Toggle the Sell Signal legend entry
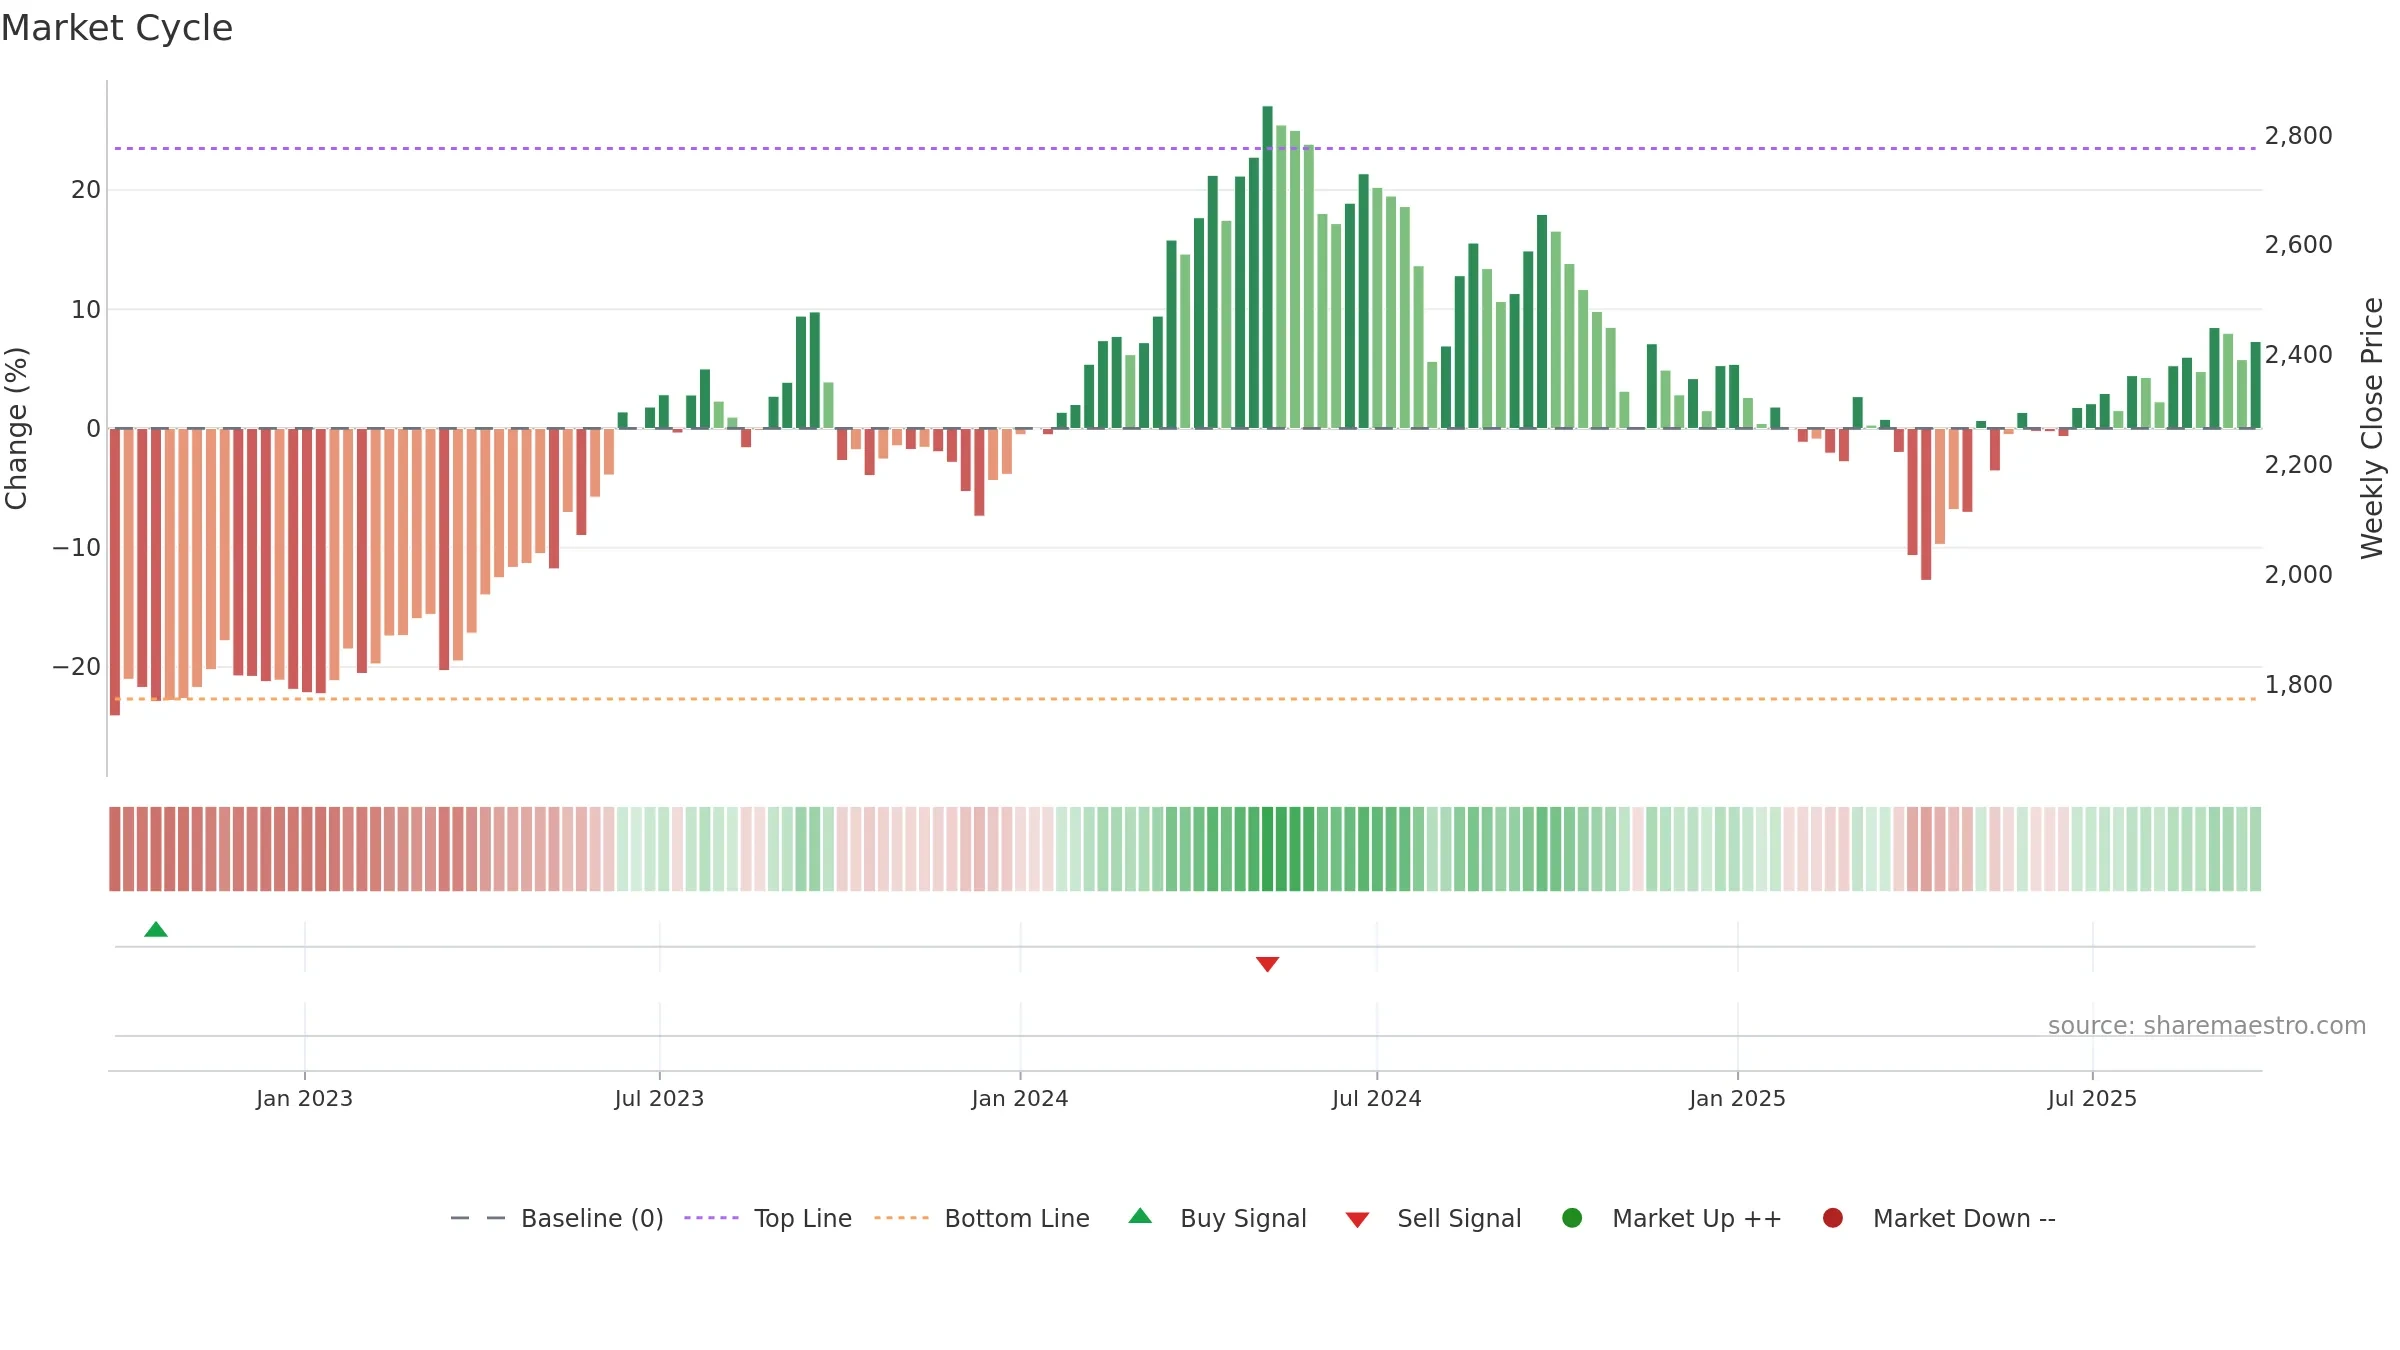The width and height of the screenshot is (2400, 1350). coord(1433,1218)
